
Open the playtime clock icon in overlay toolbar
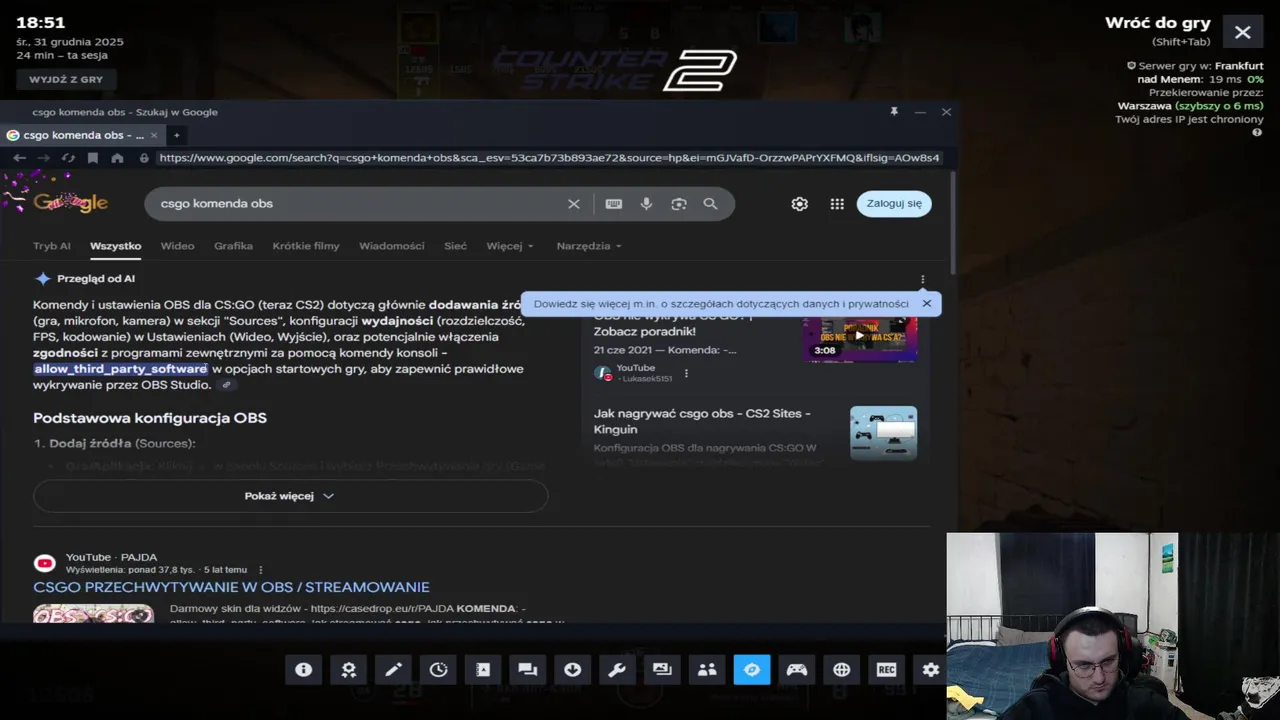point(438,670)
